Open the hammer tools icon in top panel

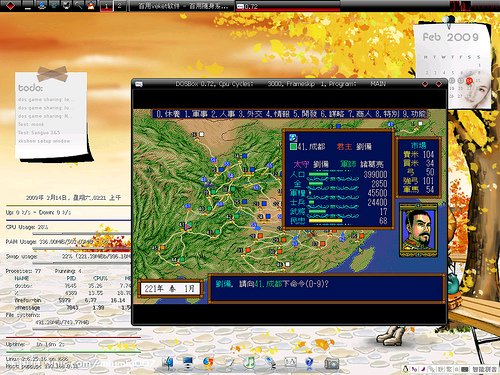78,5
